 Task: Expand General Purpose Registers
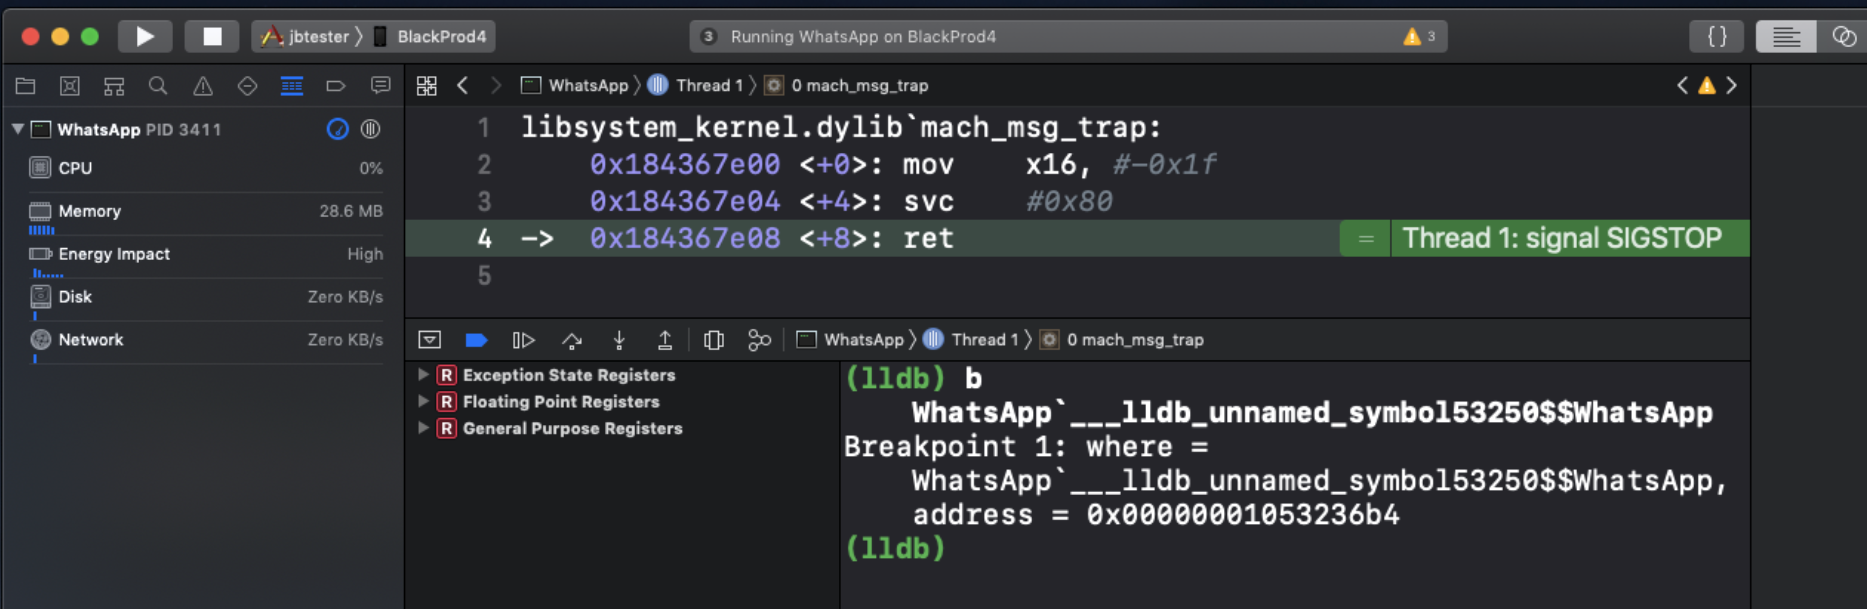click(x=423, y=428)
